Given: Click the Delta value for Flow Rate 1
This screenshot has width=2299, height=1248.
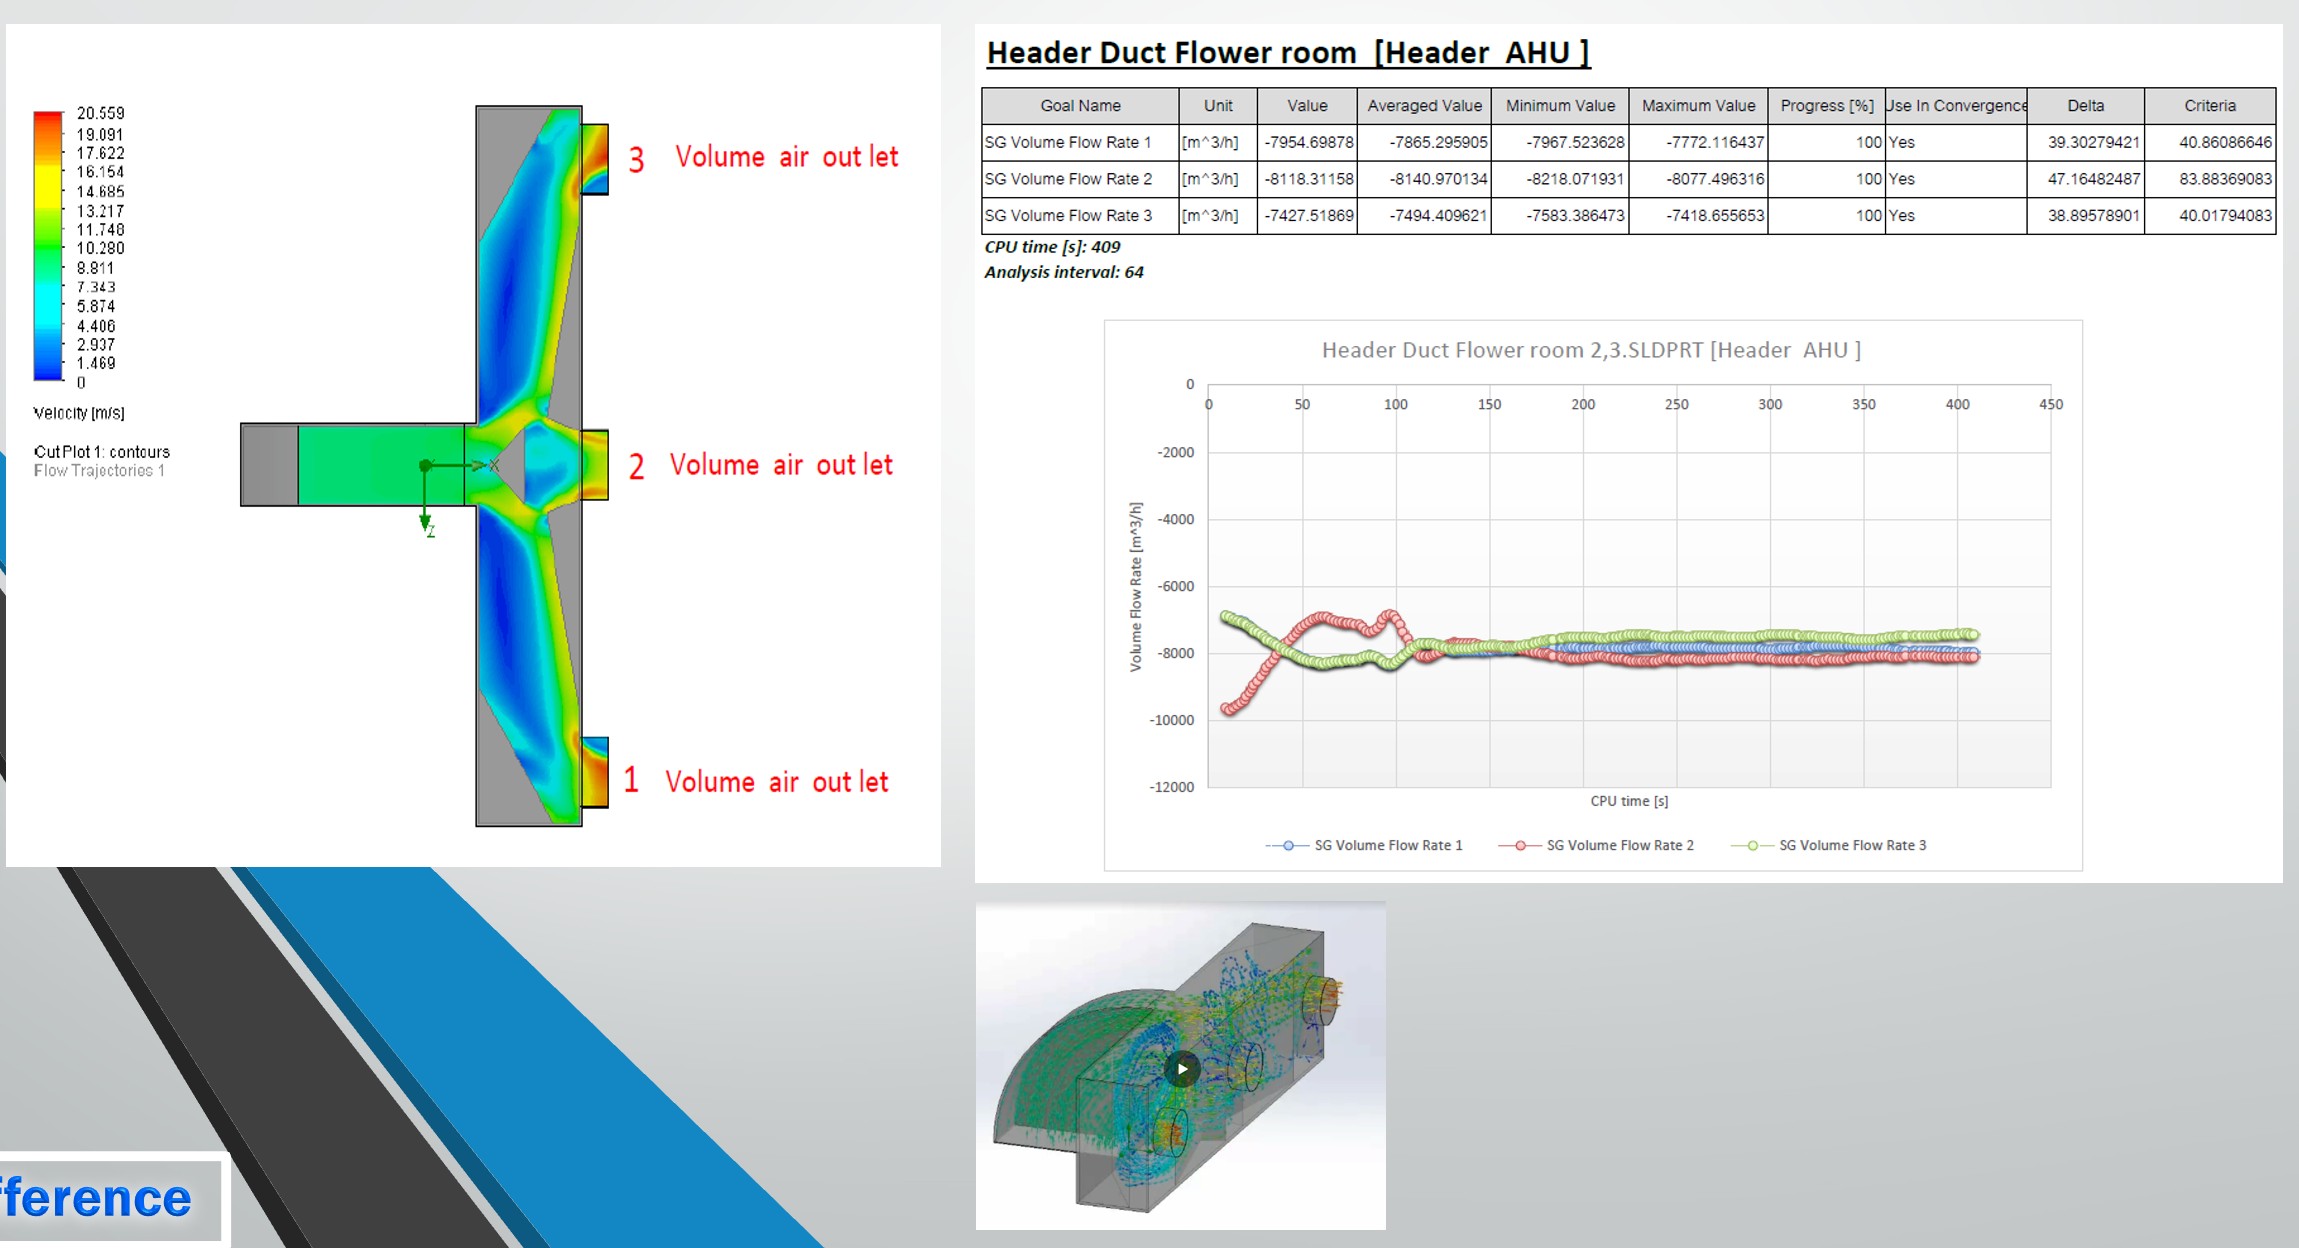Looking at the screenshot, I should (x=2093, y=142).
